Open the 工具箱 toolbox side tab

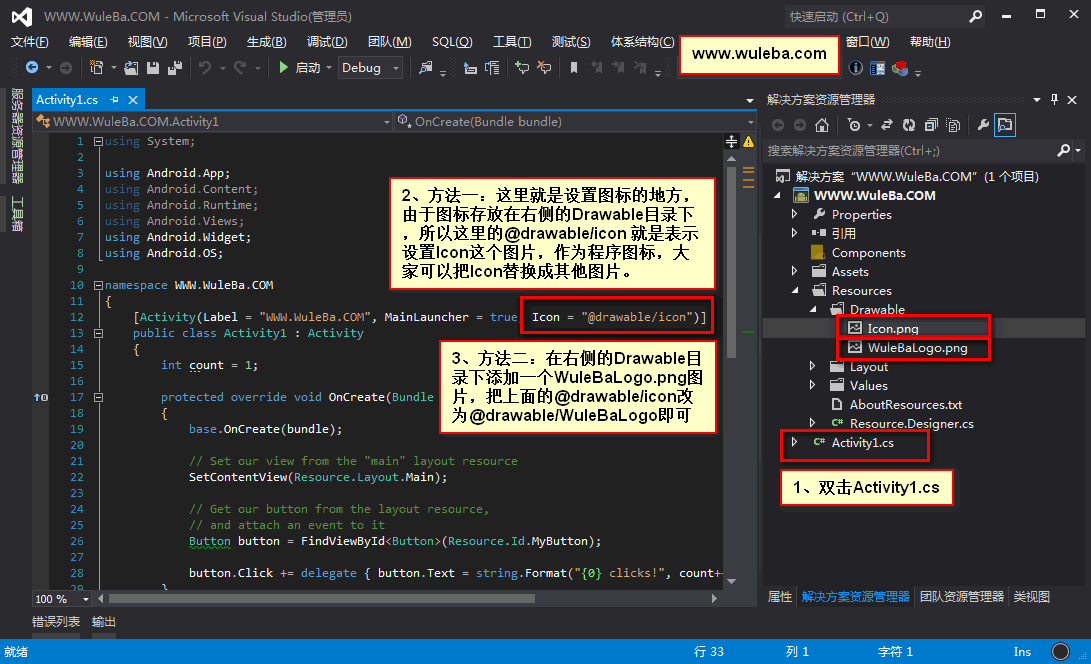[x=17, y=214]
